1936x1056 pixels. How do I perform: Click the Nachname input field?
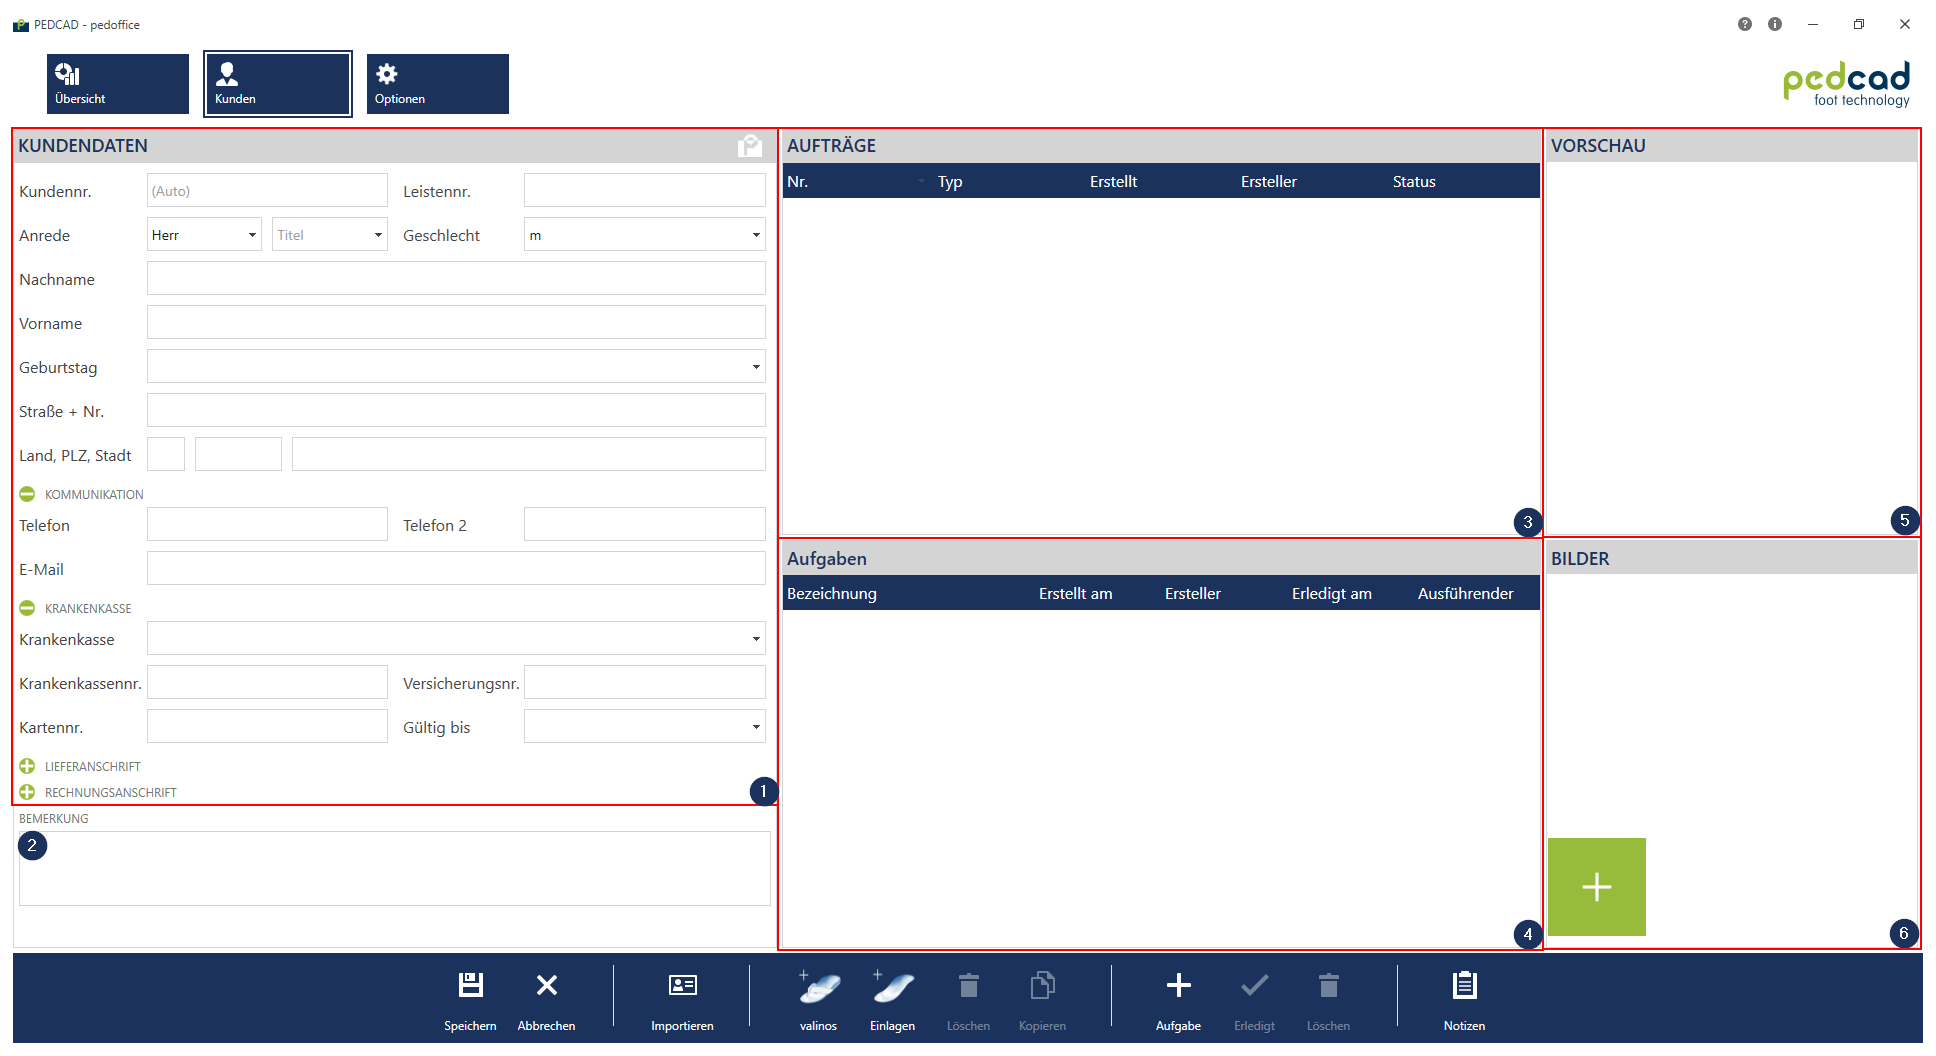[456, 279]
